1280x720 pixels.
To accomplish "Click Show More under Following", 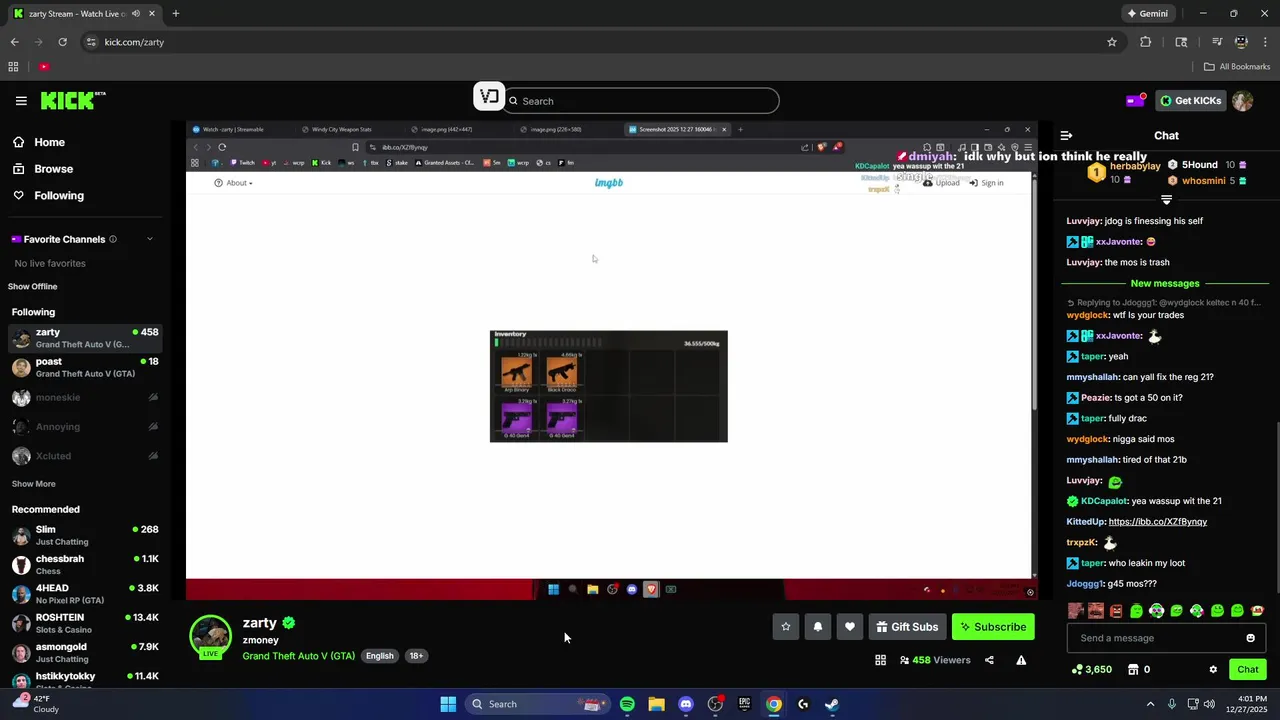I will click(x=33, y=484).
